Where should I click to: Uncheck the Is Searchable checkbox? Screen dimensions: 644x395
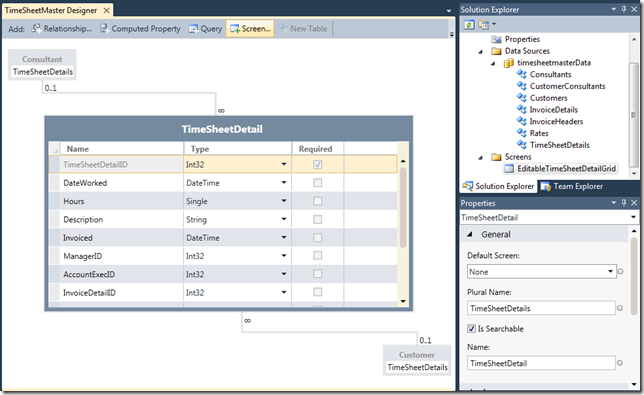click(x=472, y=328)
